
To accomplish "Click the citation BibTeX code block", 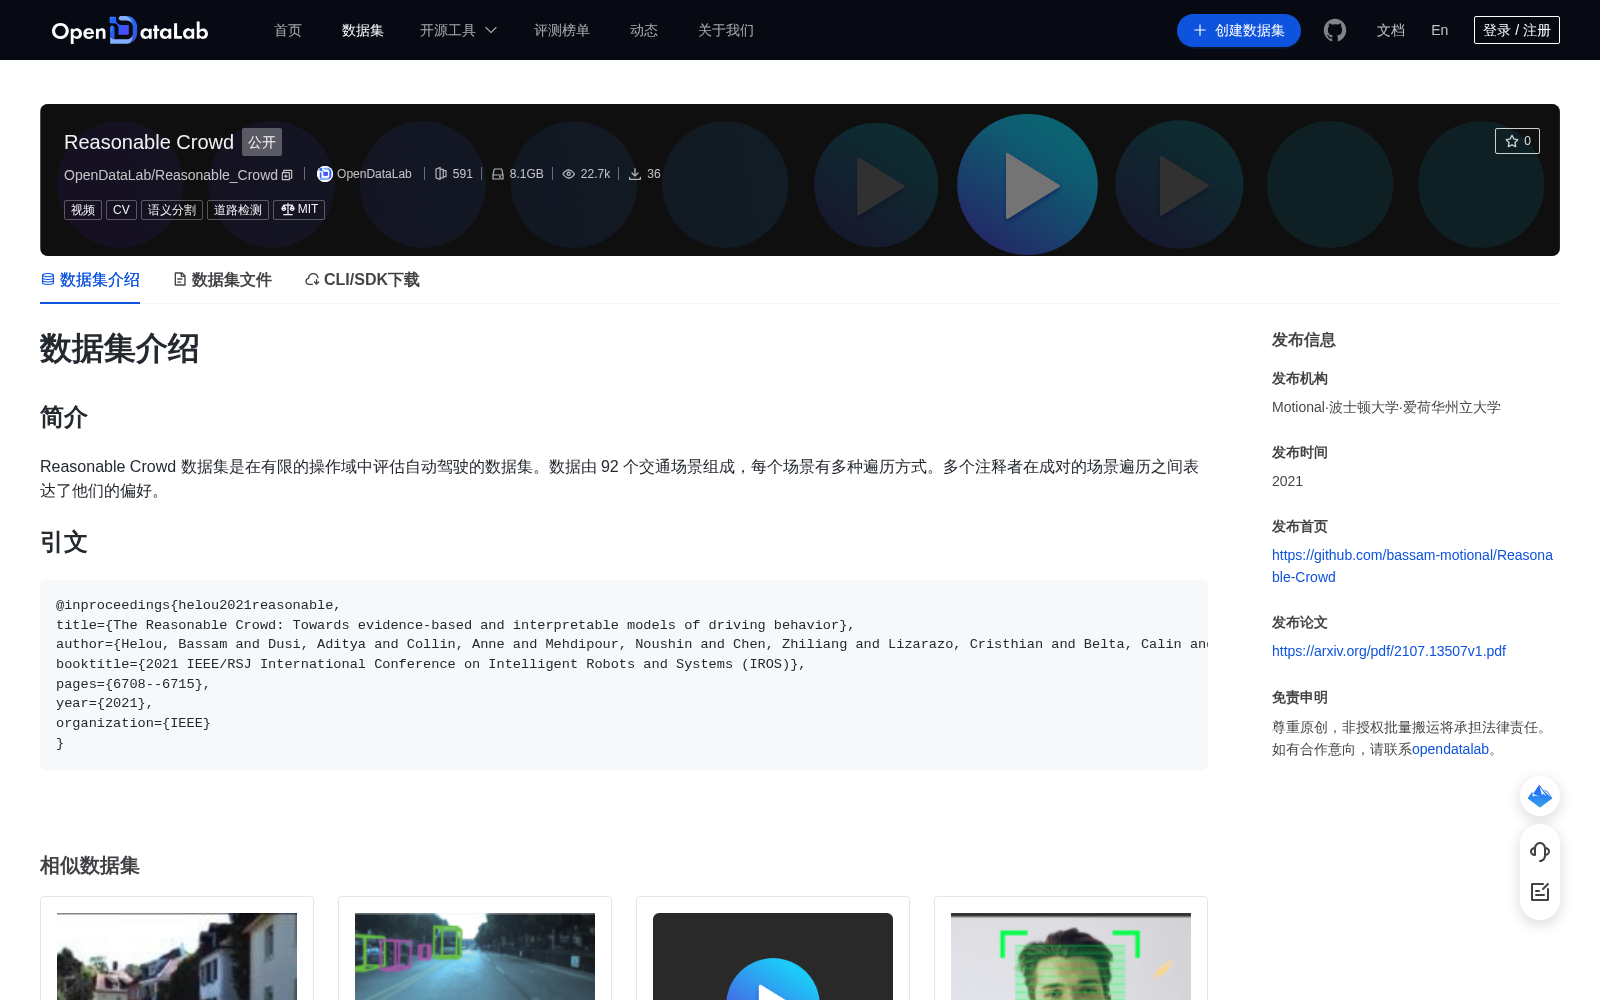I will click(624, 675).
